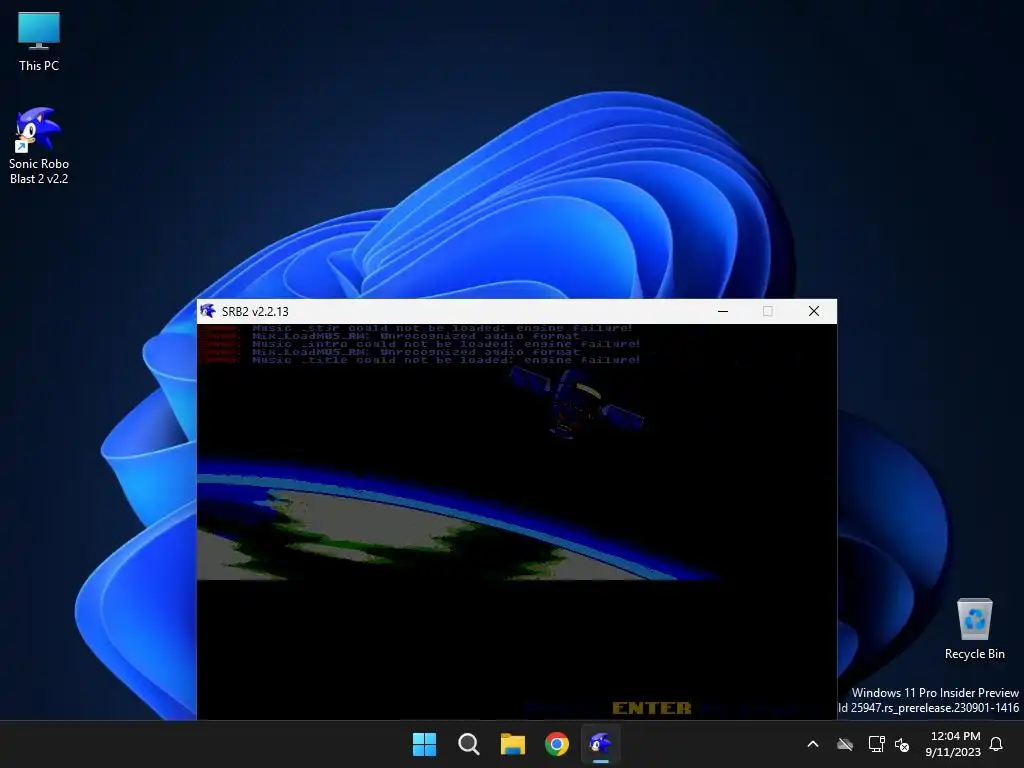Show hidden system tray icons
Screen dimensions: 1024x768
pos(813,744)
